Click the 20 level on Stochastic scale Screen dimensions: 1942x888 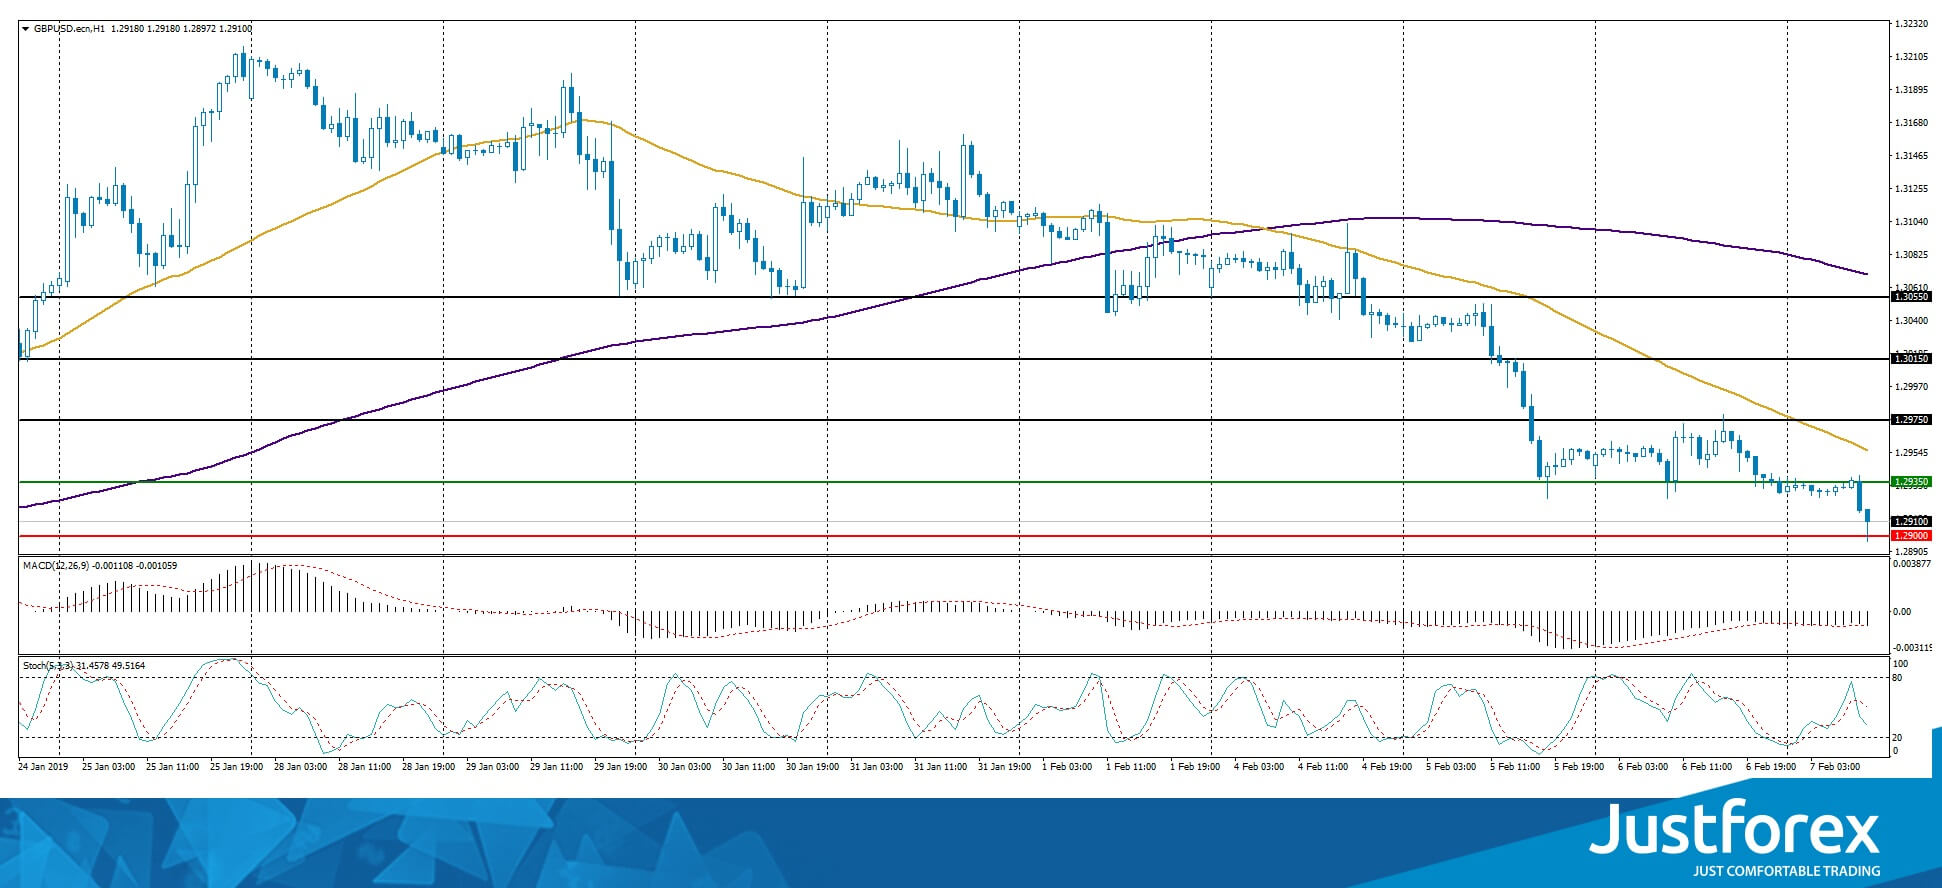pyautogui.click(x=1897, y=738)
